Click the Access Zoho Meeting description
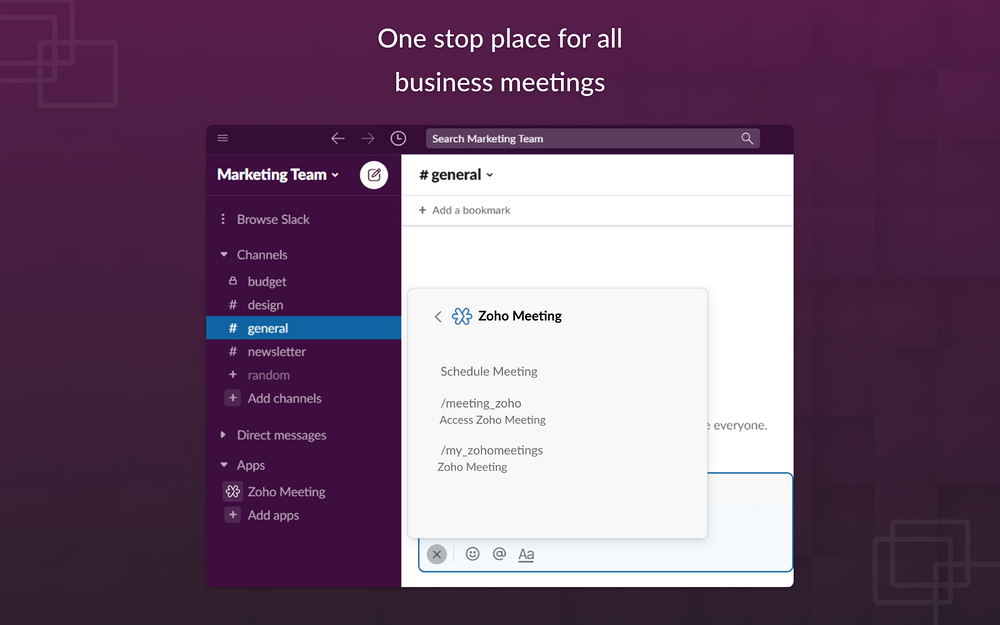Viewport: 1000px width, 625px height. [492, 420]
